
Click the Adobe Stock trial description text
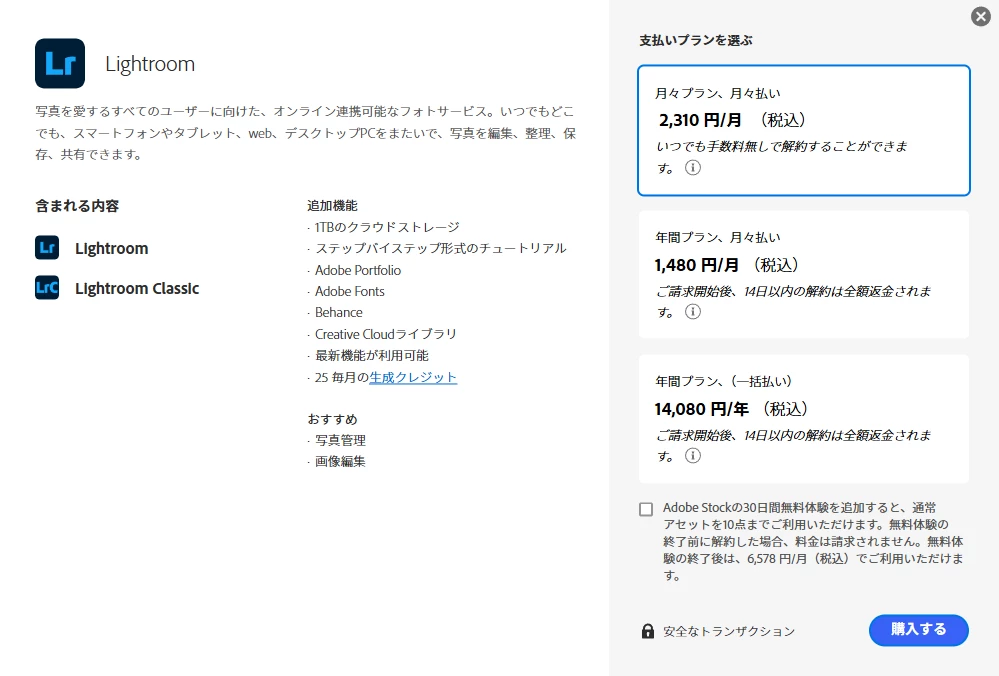pos(813,541)
